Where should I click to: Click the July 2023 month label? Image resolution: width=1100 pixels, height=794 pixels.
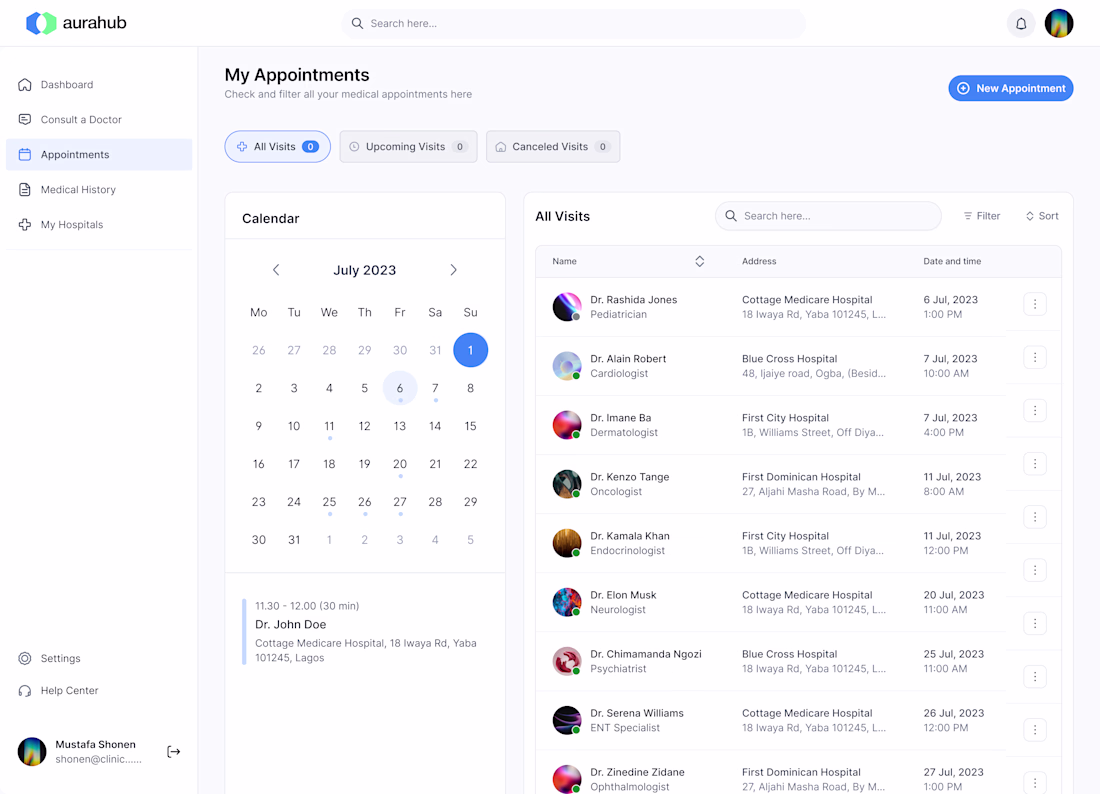(x=365, y=270)
